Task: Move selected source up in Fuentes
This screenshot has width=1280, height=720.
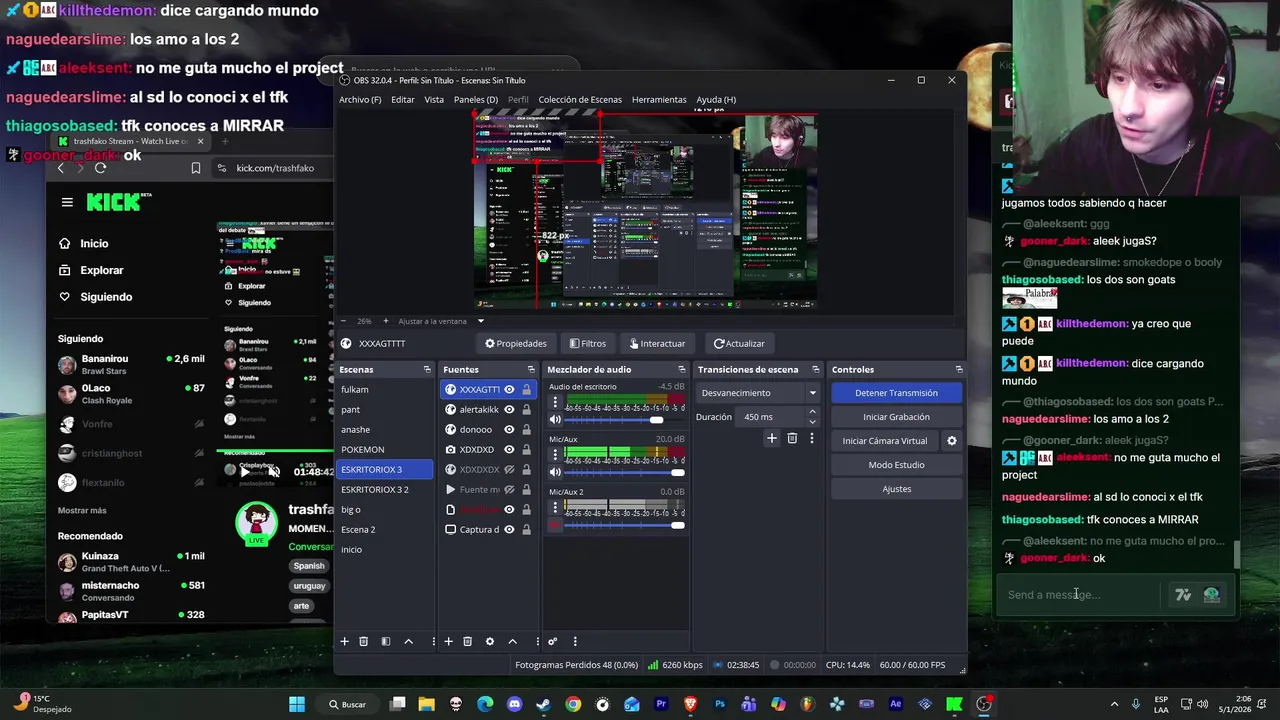Action: (x=512, y=641)
